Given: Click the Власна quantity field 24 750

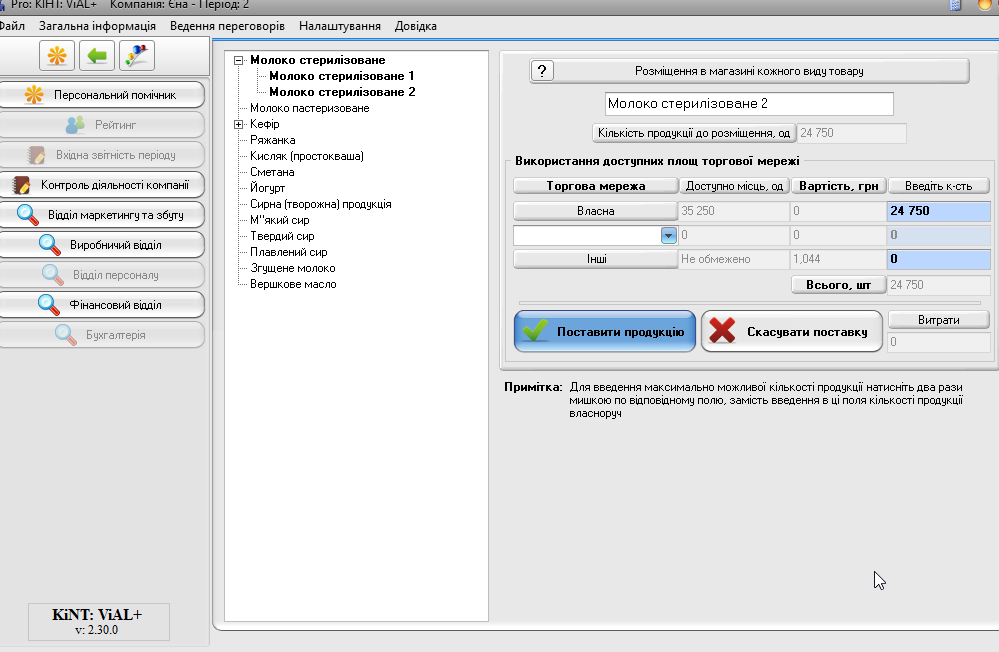Looking at the screenshot, I should coord(938,211).
